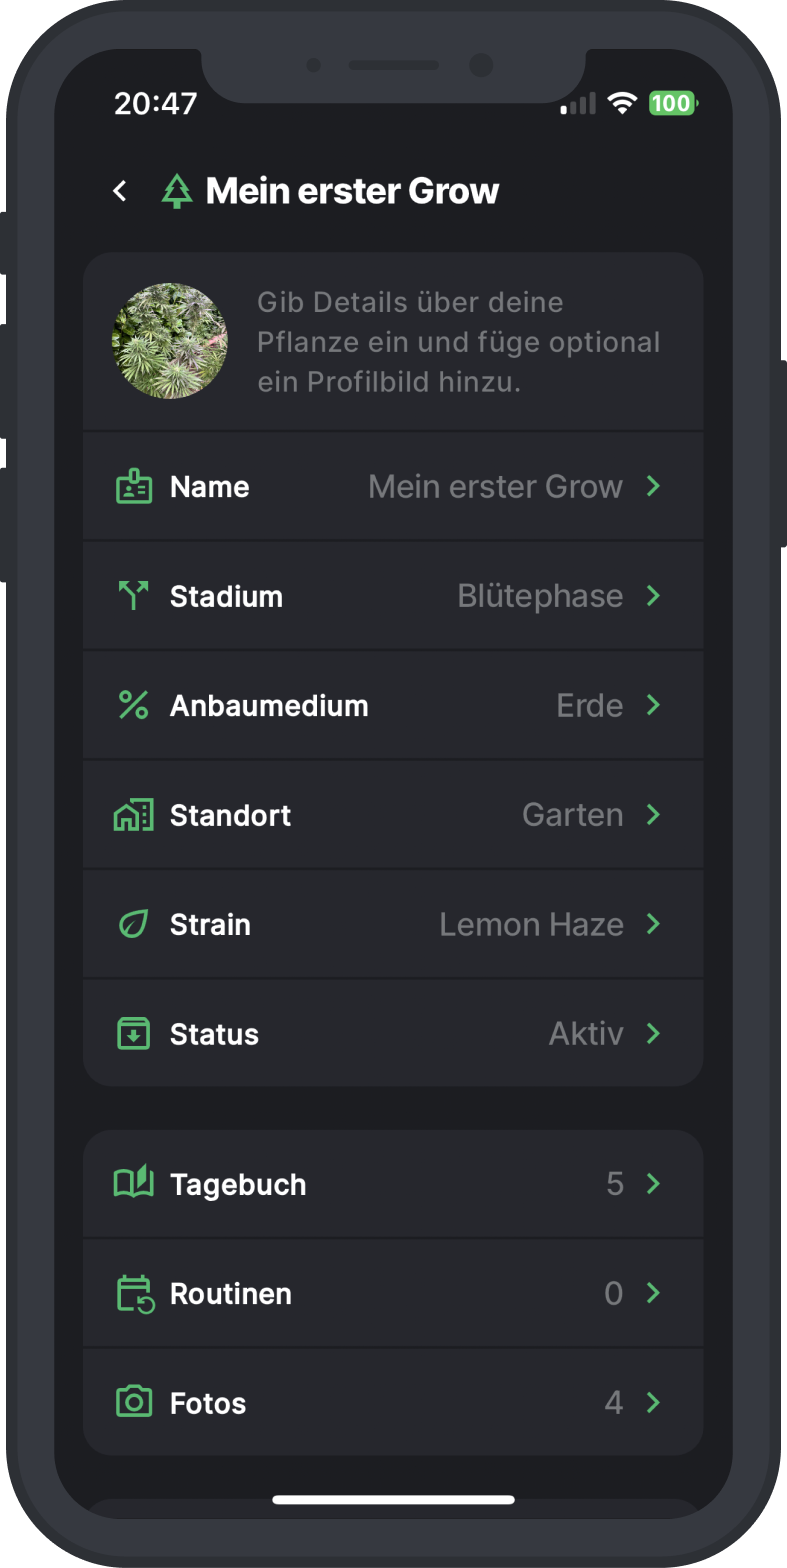
Task: Tap the ID card icon beside Name
Action: 134,487
